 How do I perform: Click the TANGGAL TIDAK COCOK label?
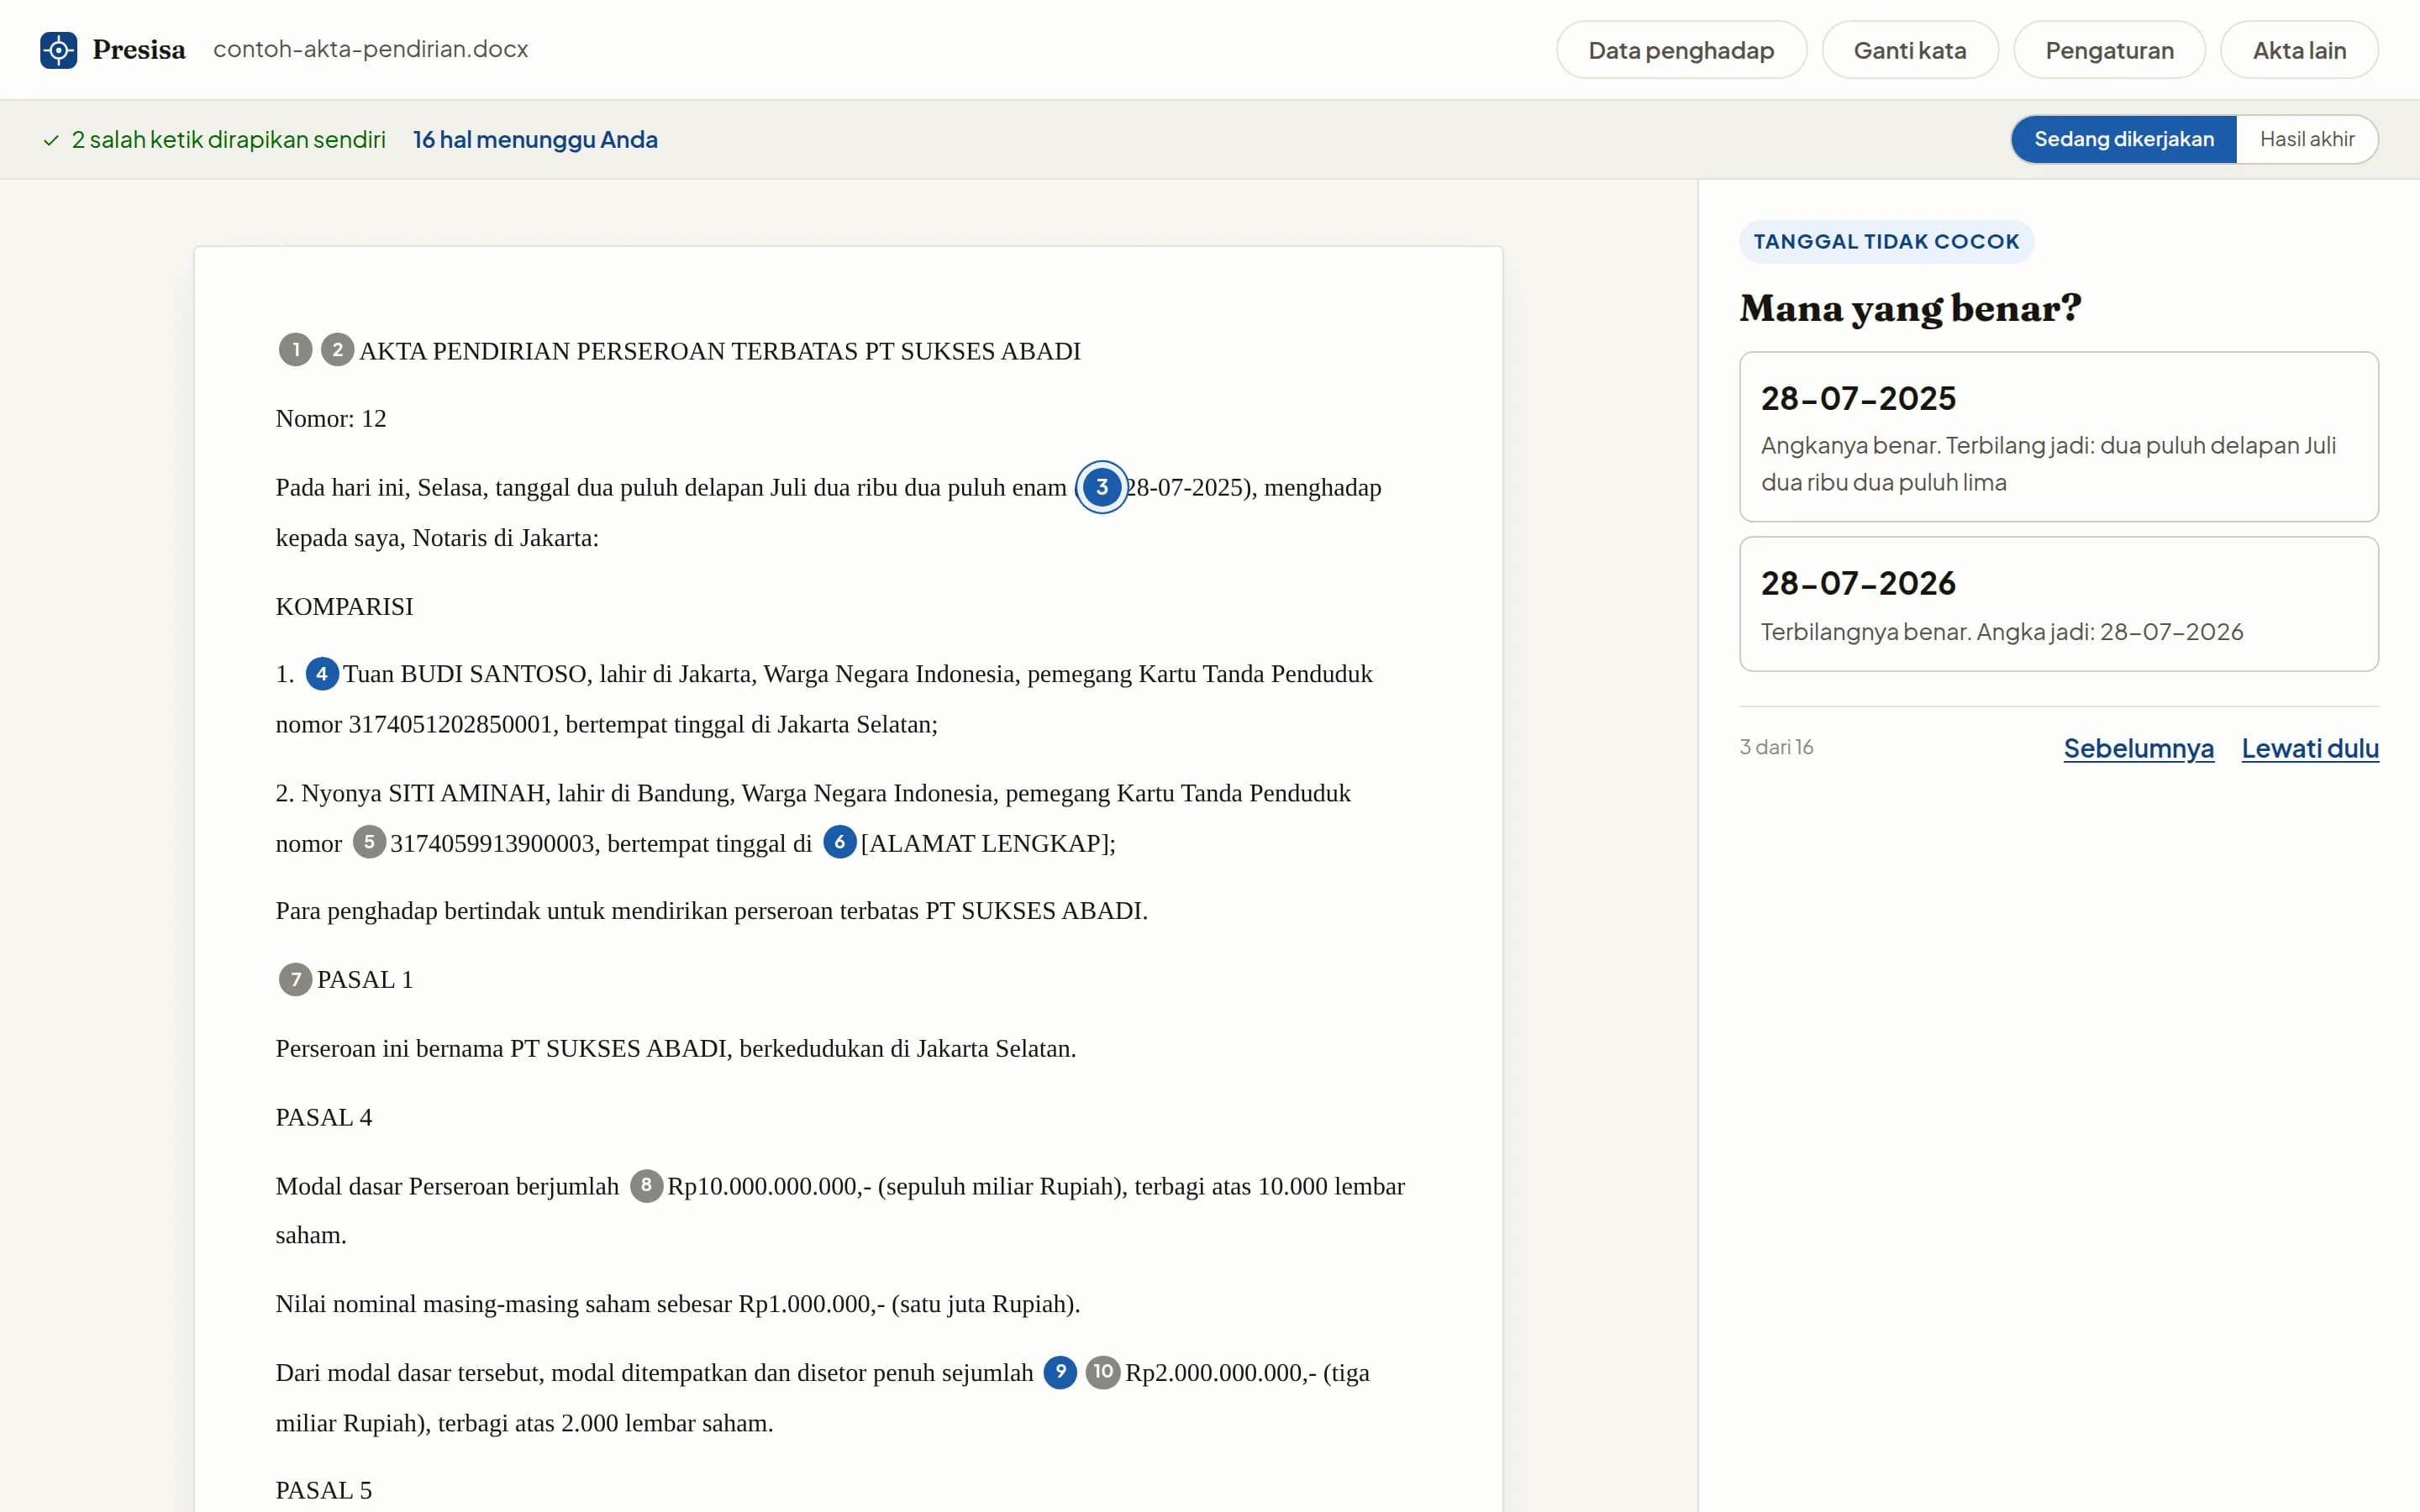pyautogui.click(x=1886, y=242)
